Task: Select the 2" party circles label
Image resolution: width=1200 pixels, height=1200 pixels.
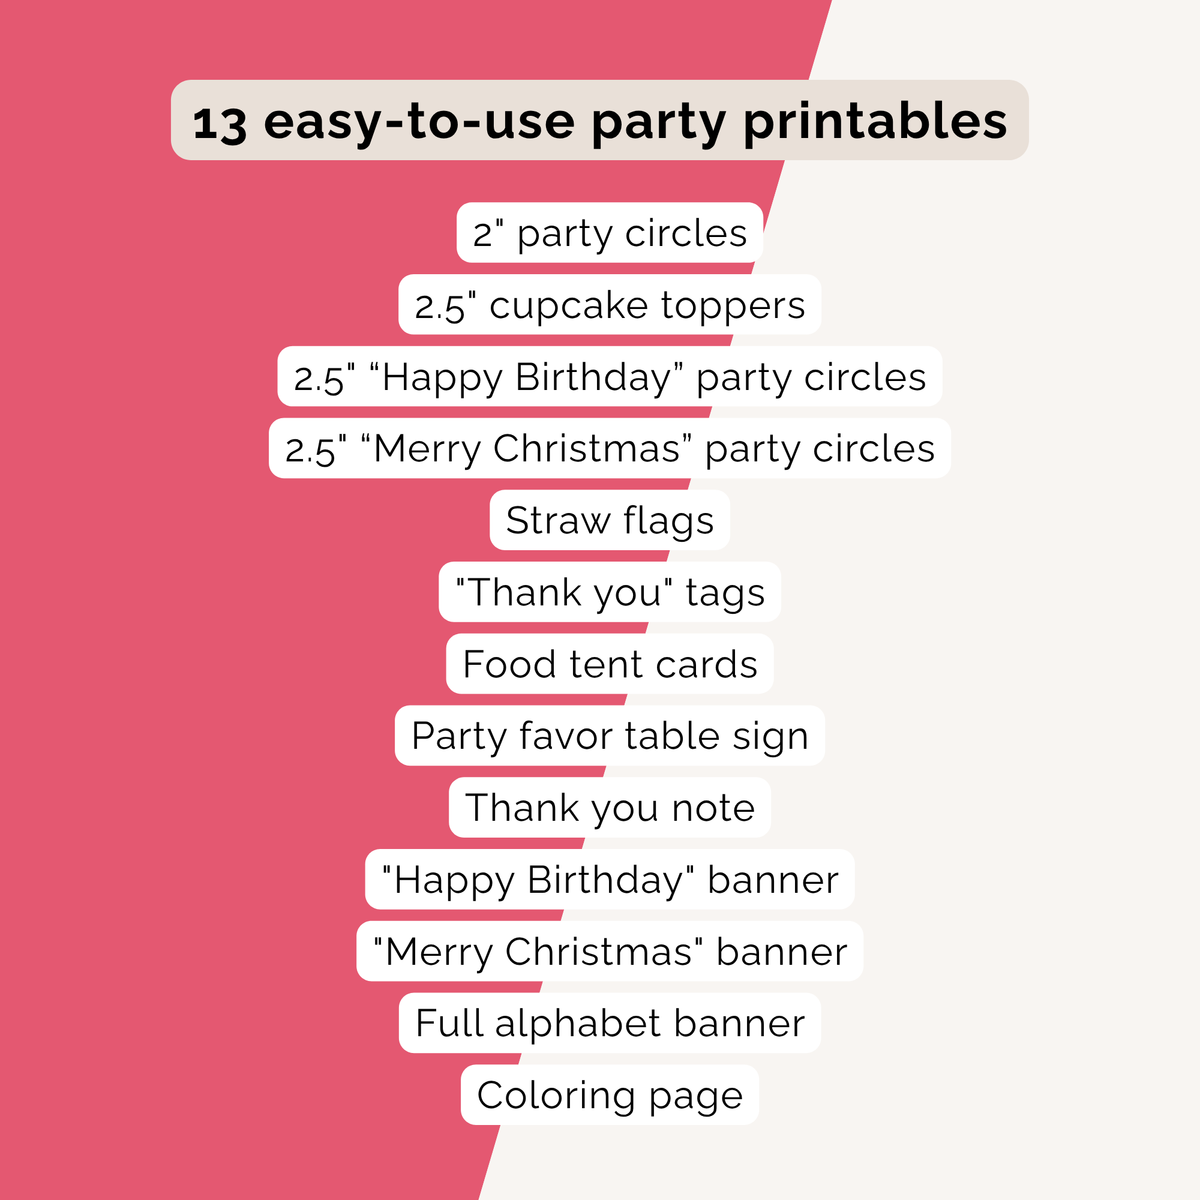Action: point(610,234)
